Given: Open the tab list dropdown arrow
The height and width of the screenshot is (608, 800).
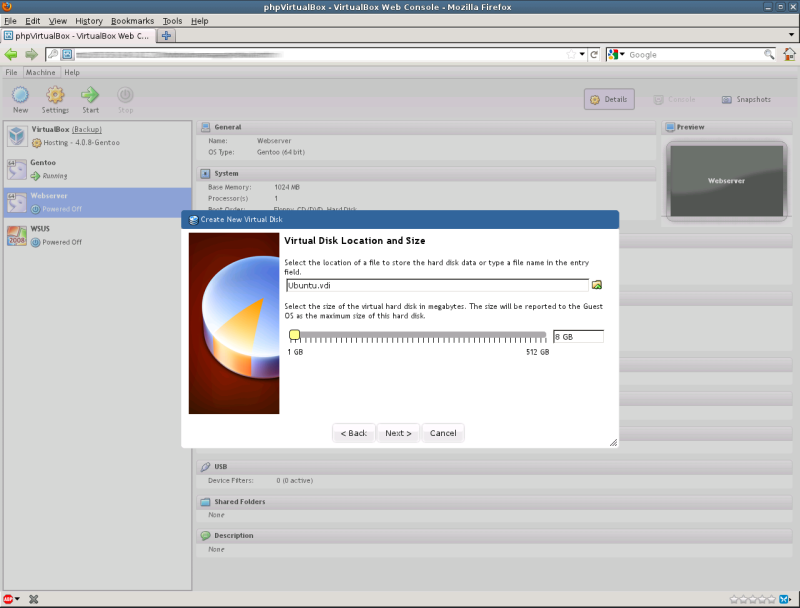Looking at the screenshot, I should pos(791,35).
